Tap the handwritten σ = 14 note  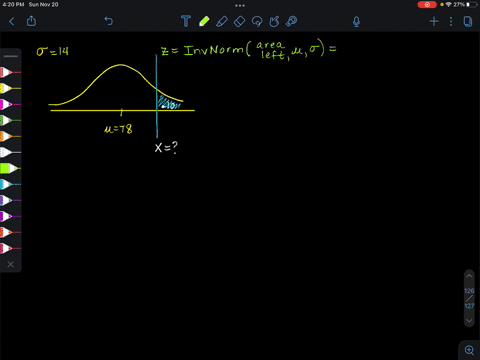(x=52, y=51)
